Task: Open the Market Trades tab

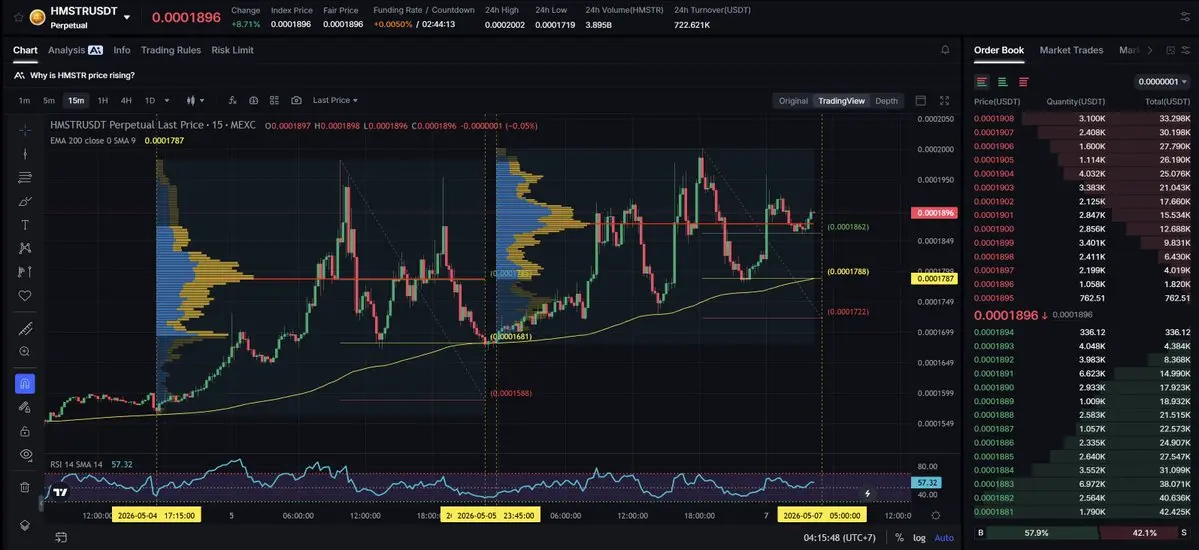Action: click(1071, 50)
